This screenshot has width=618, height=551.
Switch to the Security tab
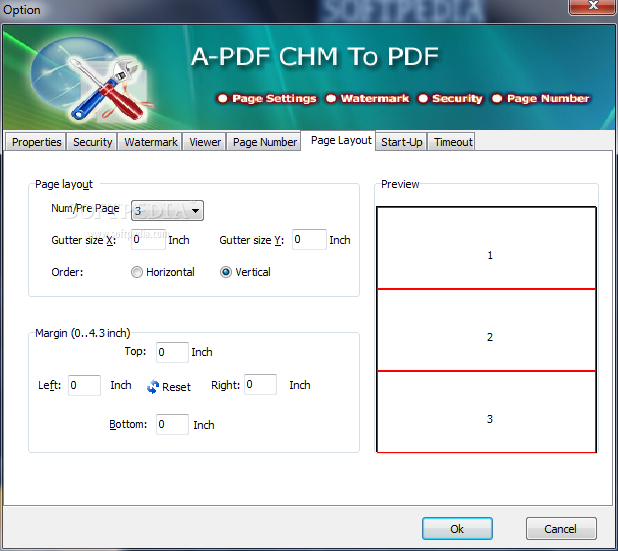coord(93,142)
